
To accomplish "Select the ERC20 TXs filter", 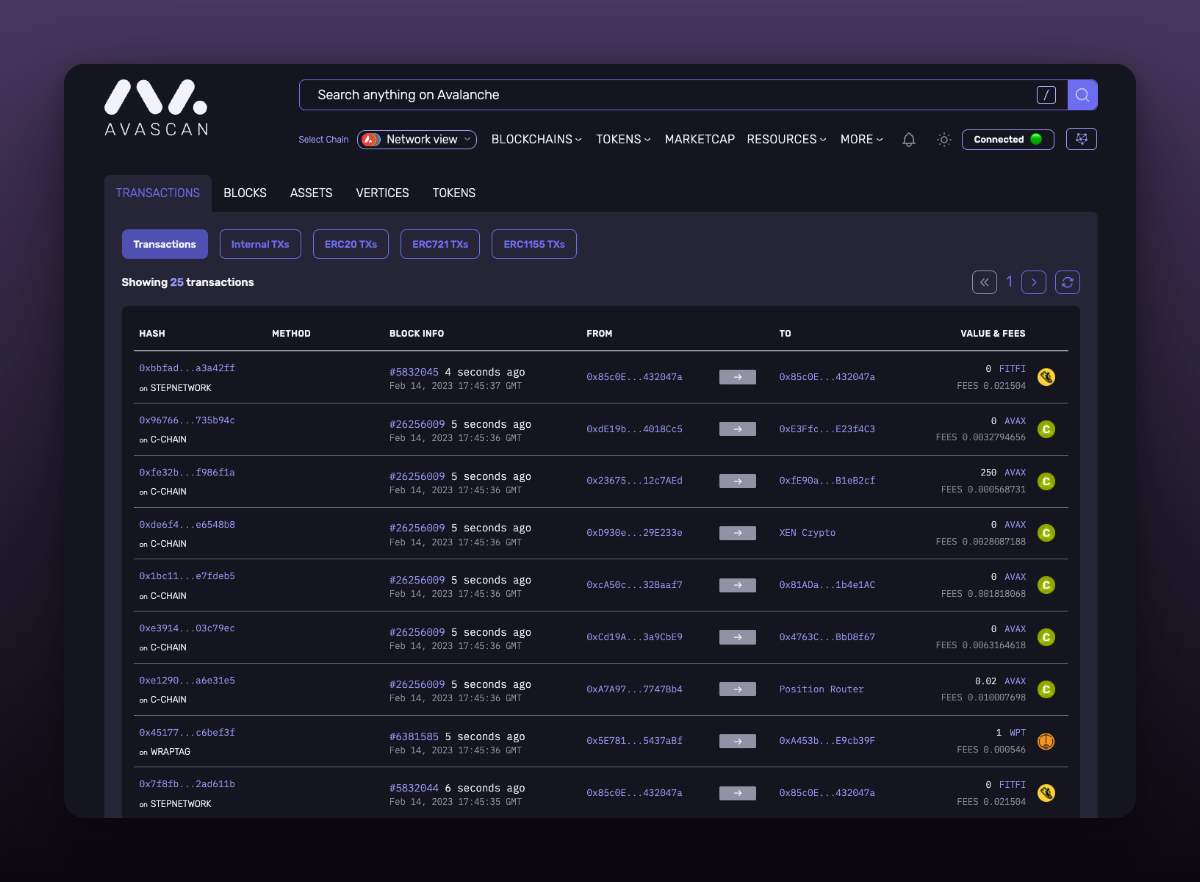I will pos(350,245).
